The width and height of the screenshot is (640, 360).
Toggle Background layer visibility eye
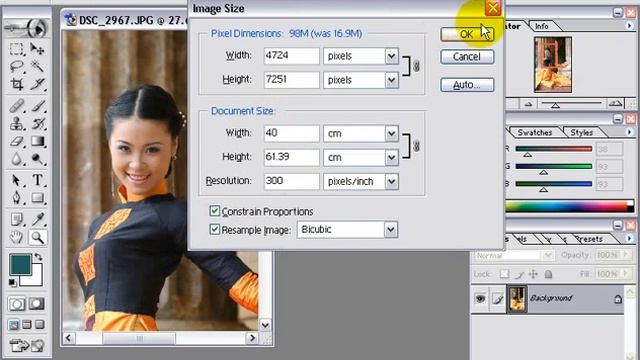tap(480, 298)
